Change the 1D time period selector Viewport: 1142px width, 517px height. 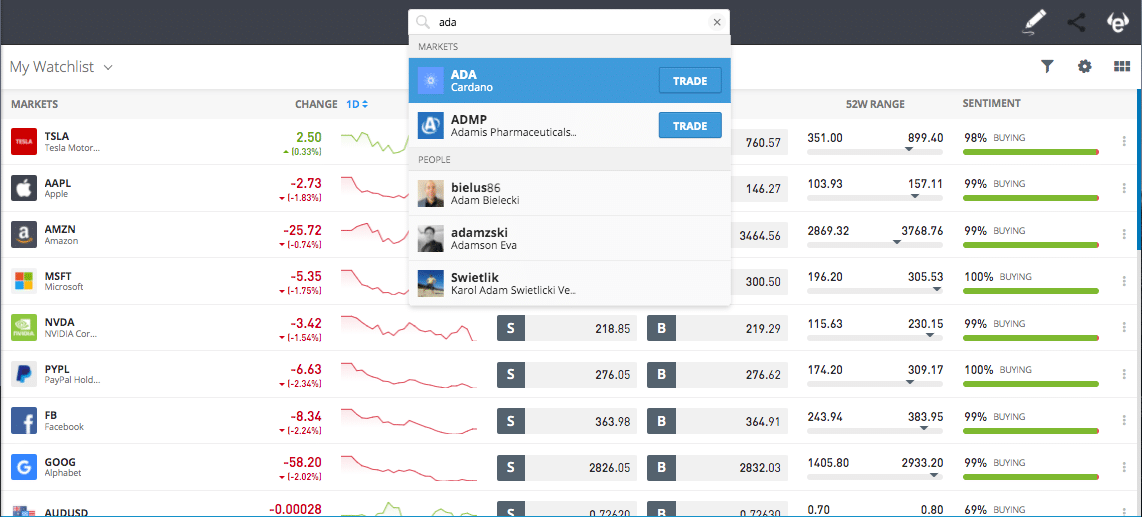(x=357, y=104)
